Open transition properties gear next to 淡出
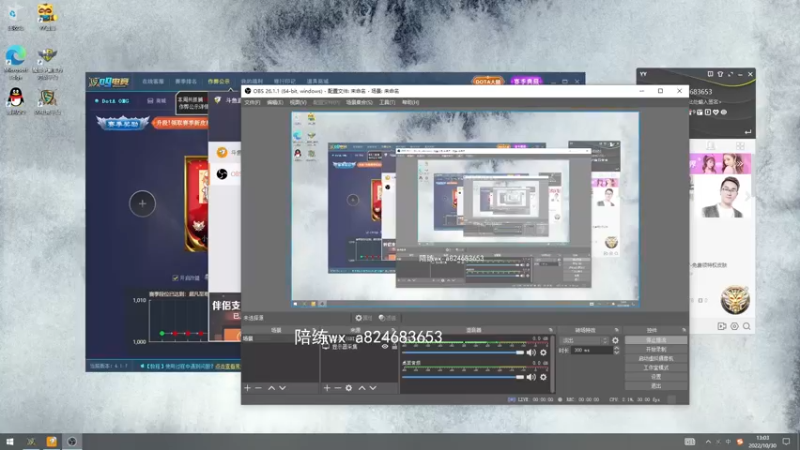This screenshot has height=450, width=800. coord(615,340)
